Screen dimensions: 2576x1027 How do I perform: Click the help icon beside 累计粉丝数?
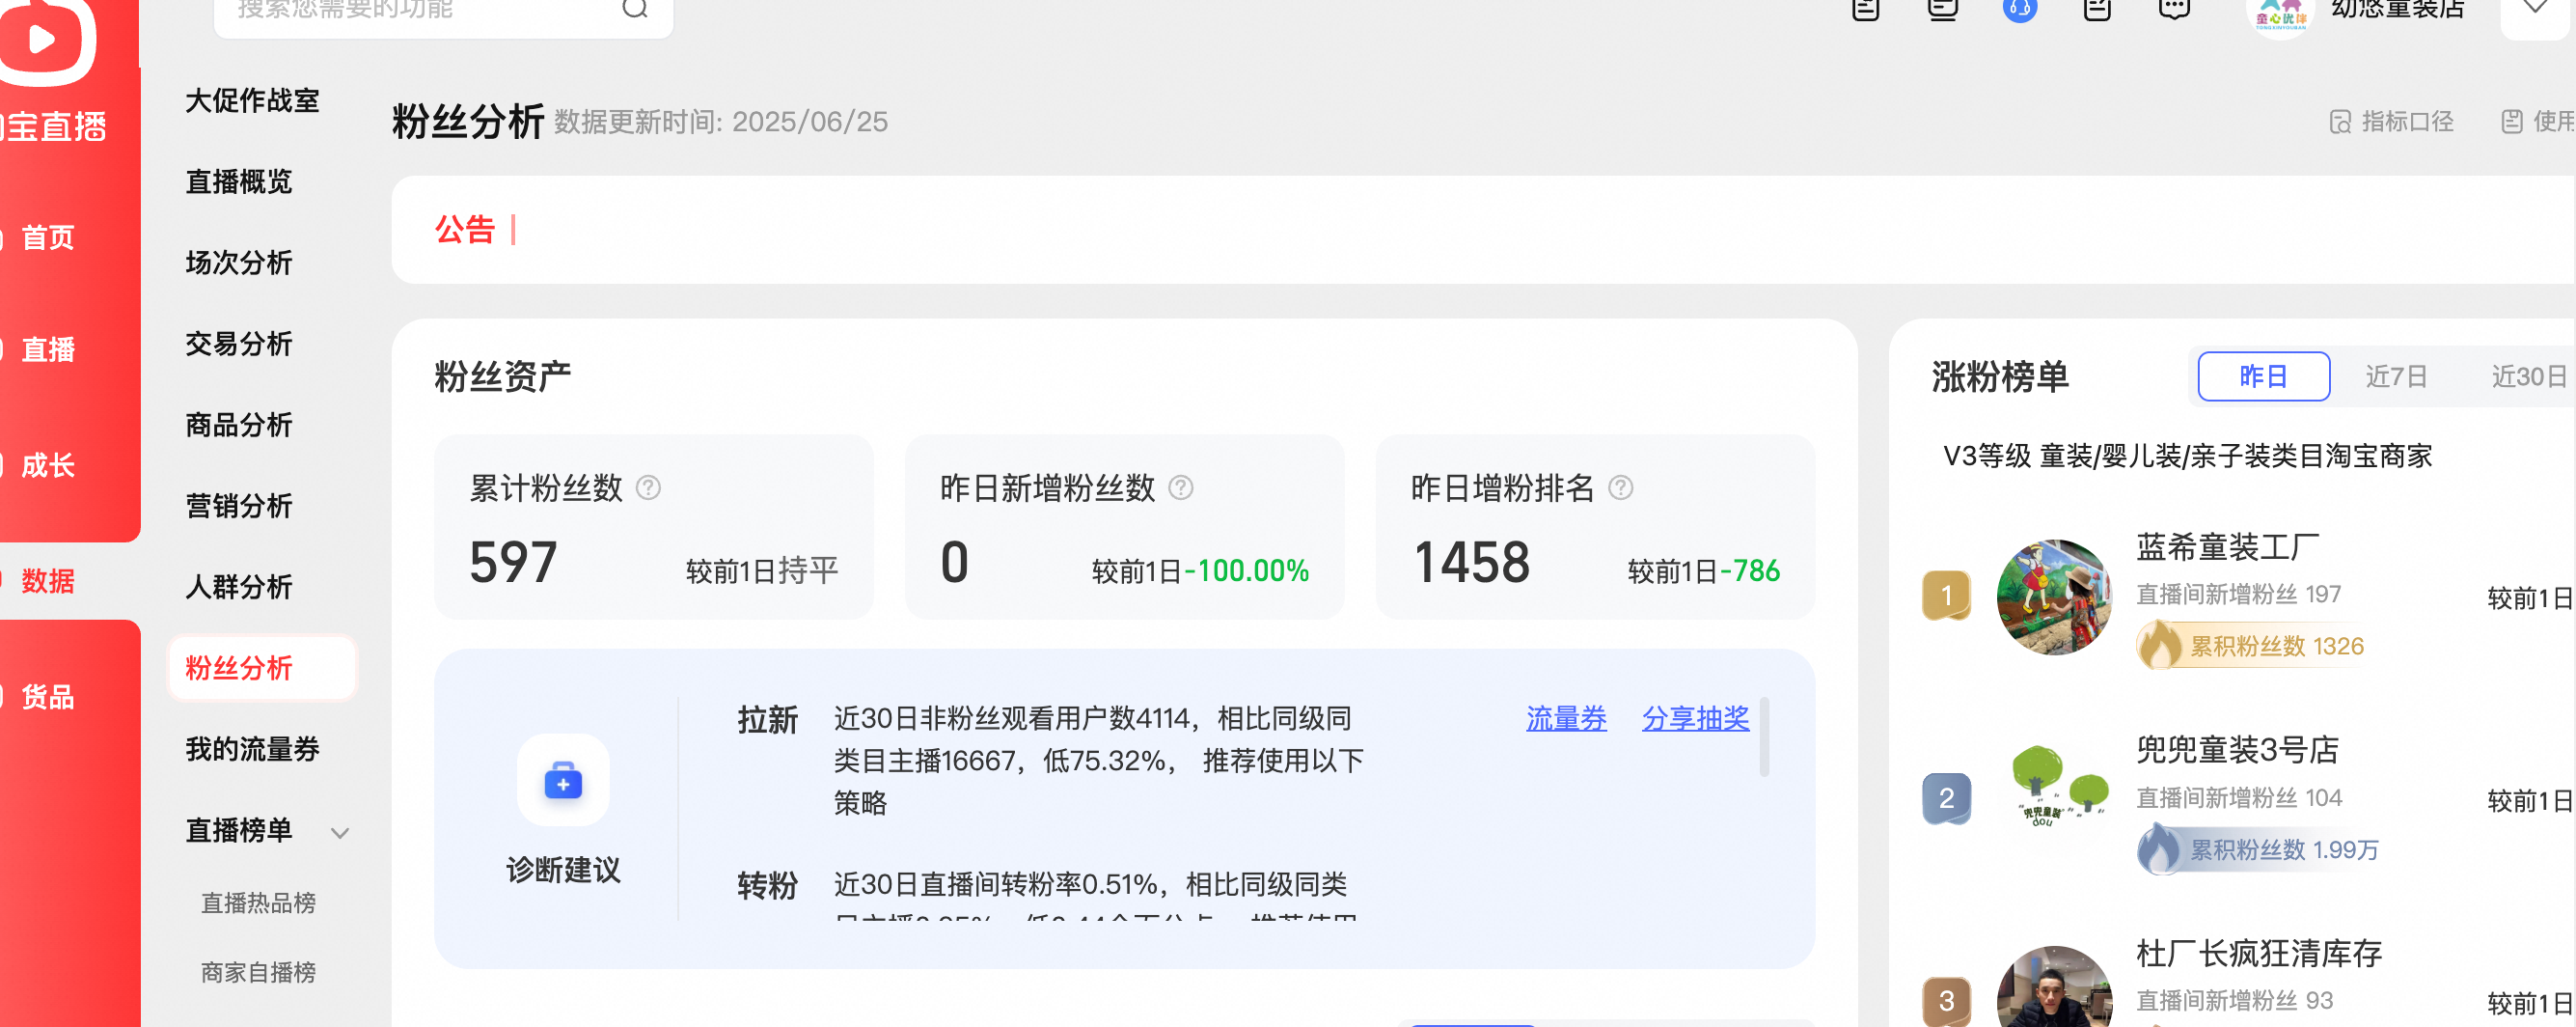point(648,487)
